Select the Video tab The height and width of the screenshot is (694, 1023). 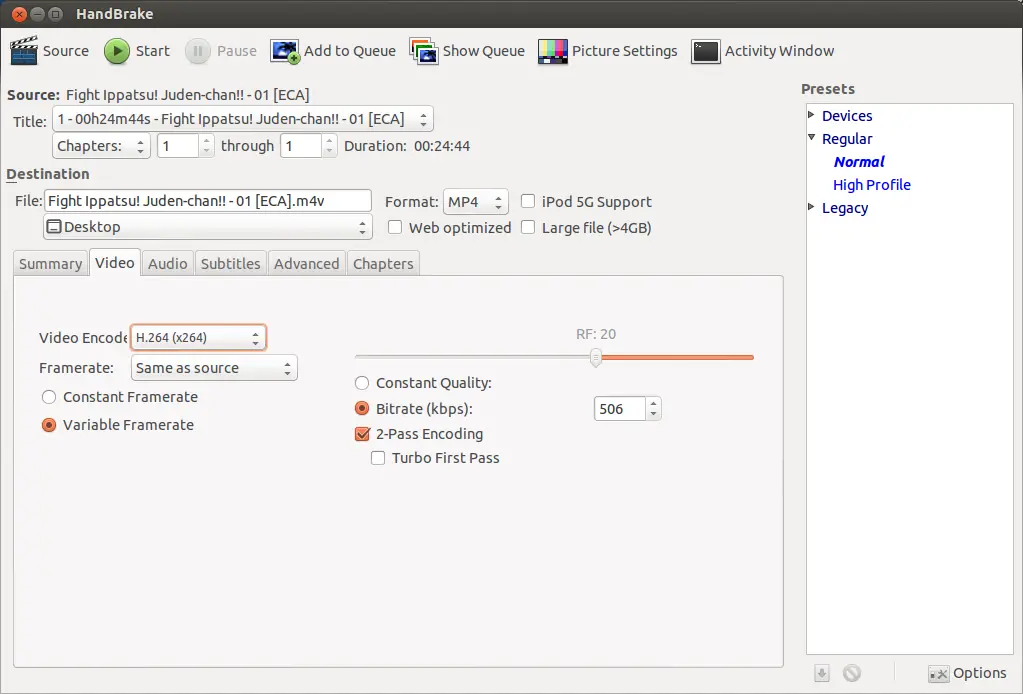[115, 262]
